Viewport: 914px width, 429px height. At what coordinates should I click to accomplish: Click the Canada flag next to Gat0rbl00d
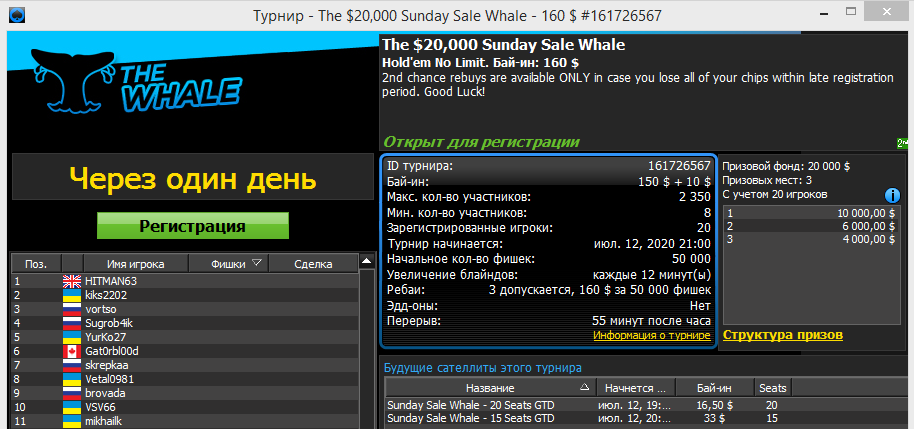(72, 352)
